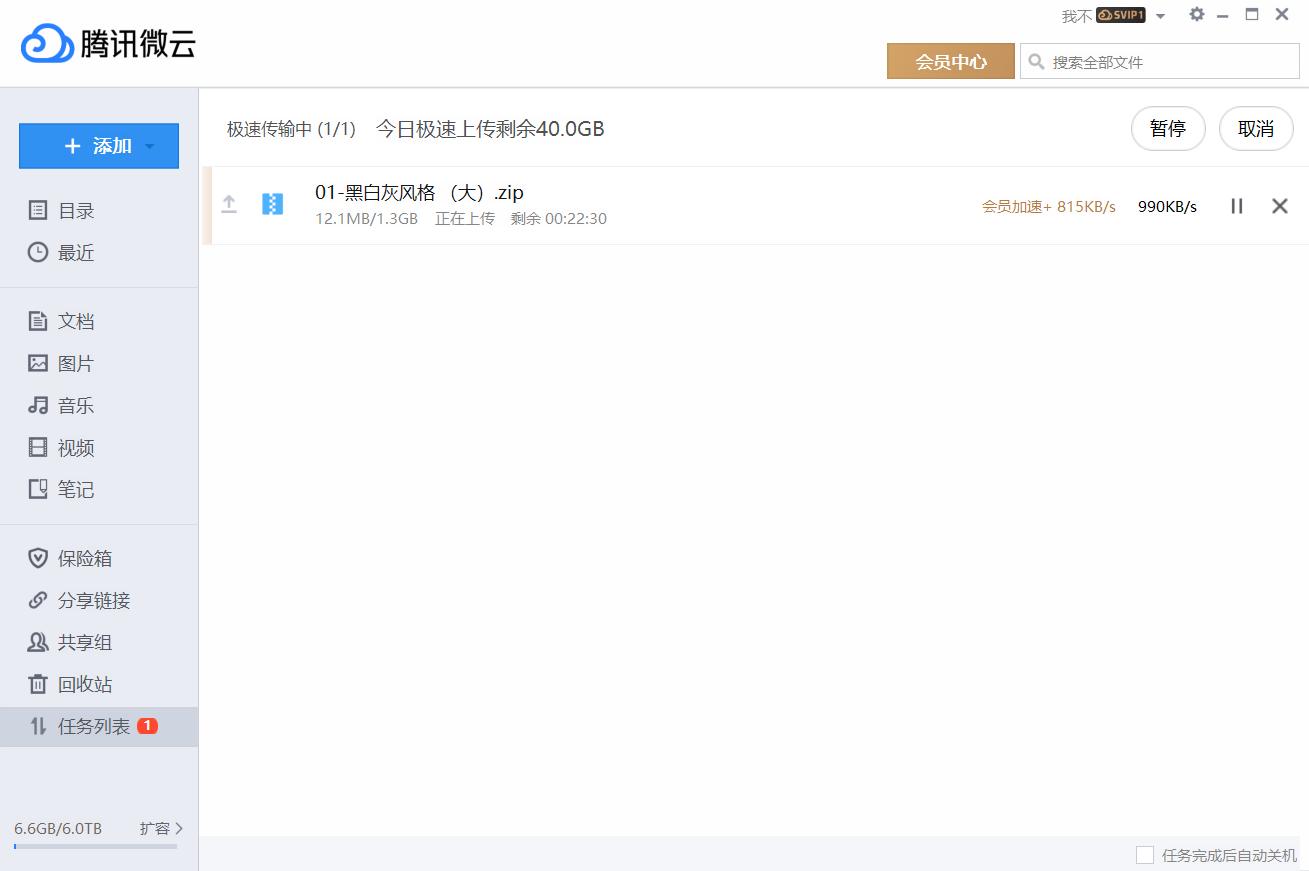Enable 任务完成后自动关机 auto shutdown option
The width and height of the screenshot is (1309, 871).
click(x=1143, y=853)
